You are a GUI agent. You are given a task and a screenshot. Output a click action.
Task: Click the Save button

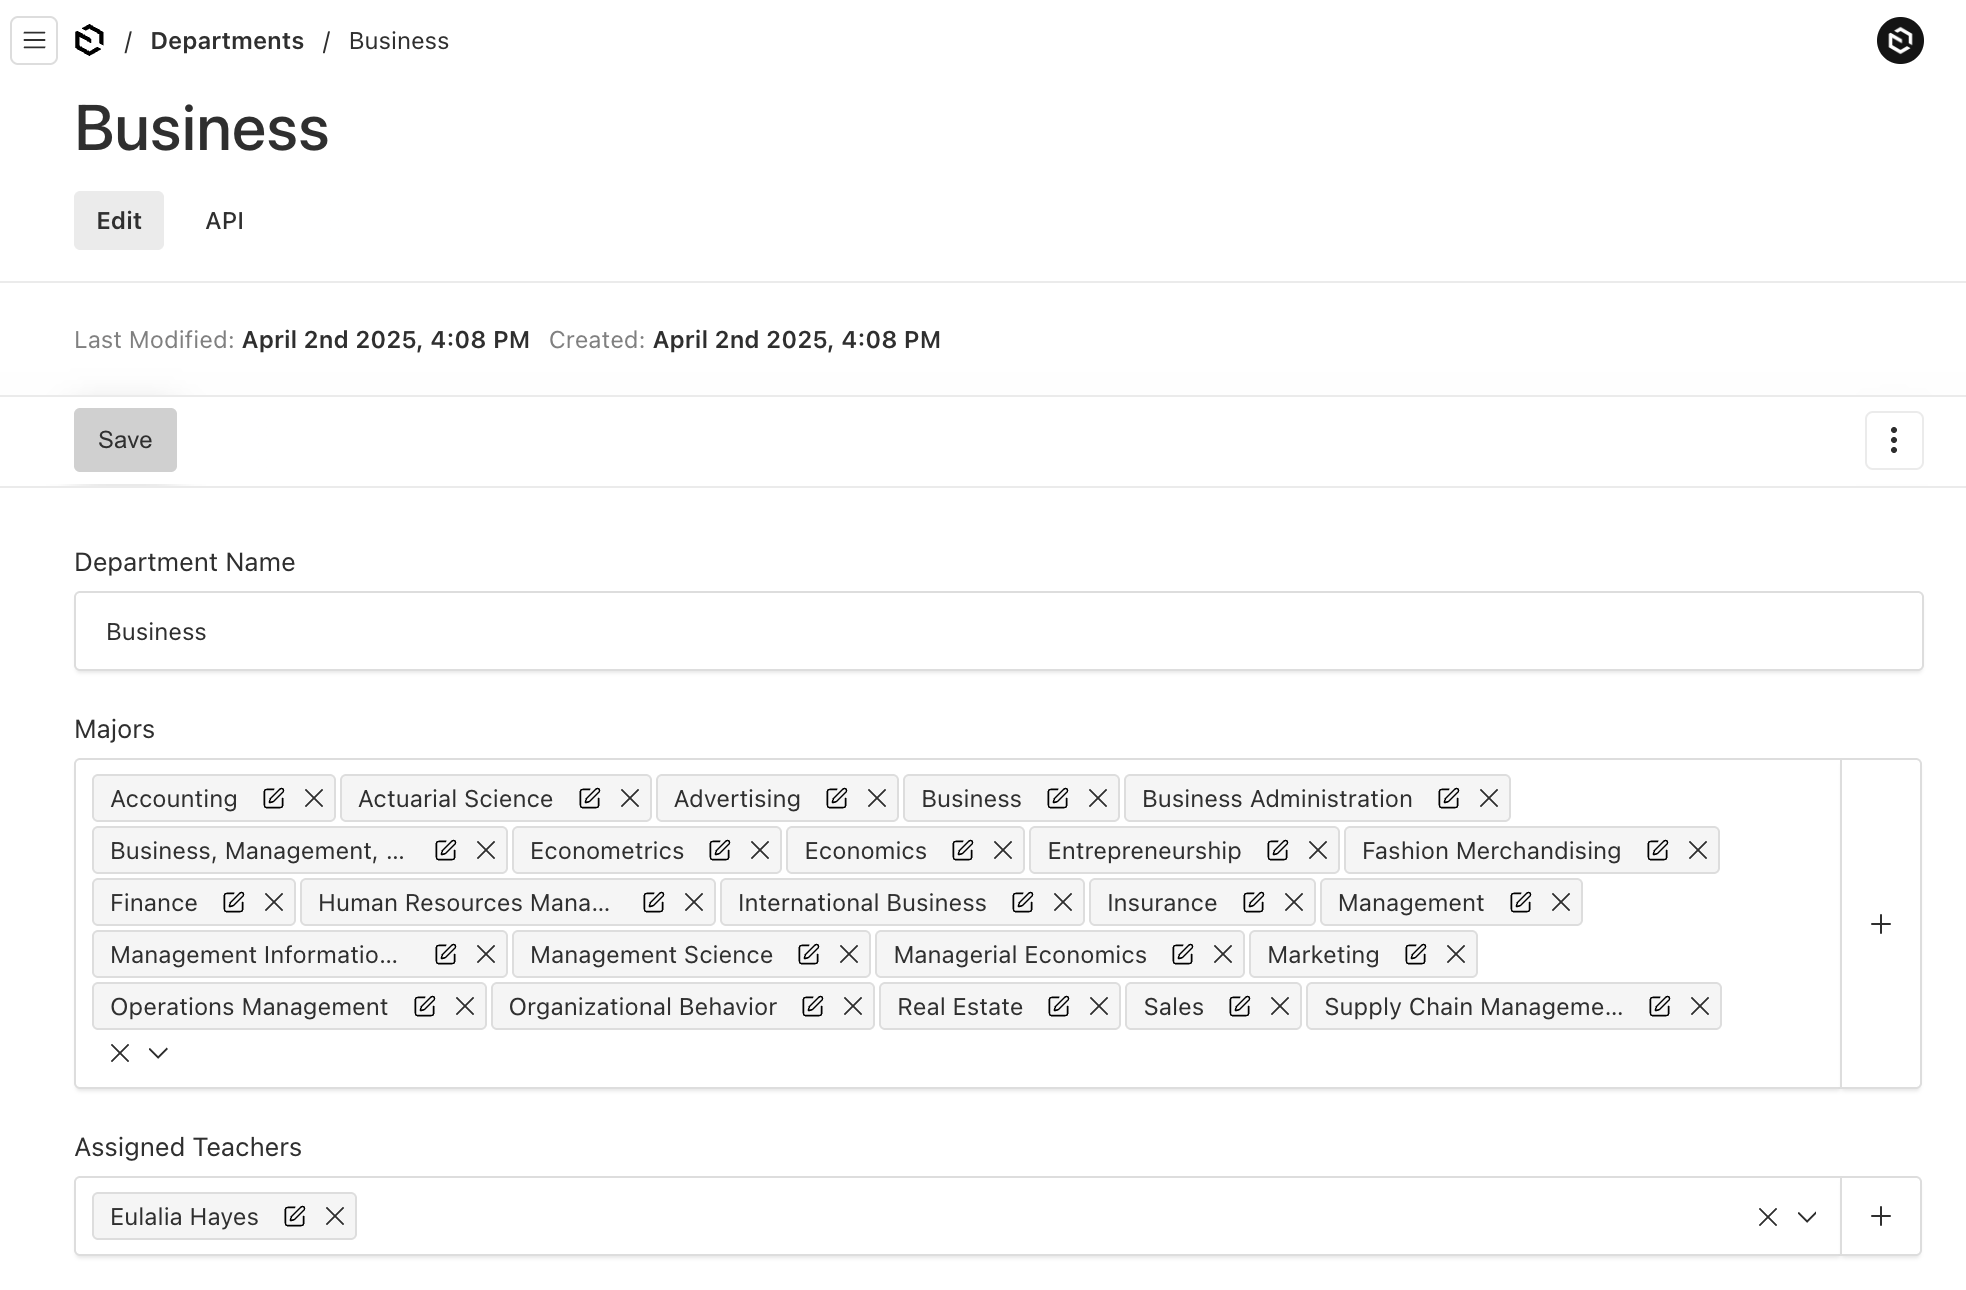click(125, 440)
